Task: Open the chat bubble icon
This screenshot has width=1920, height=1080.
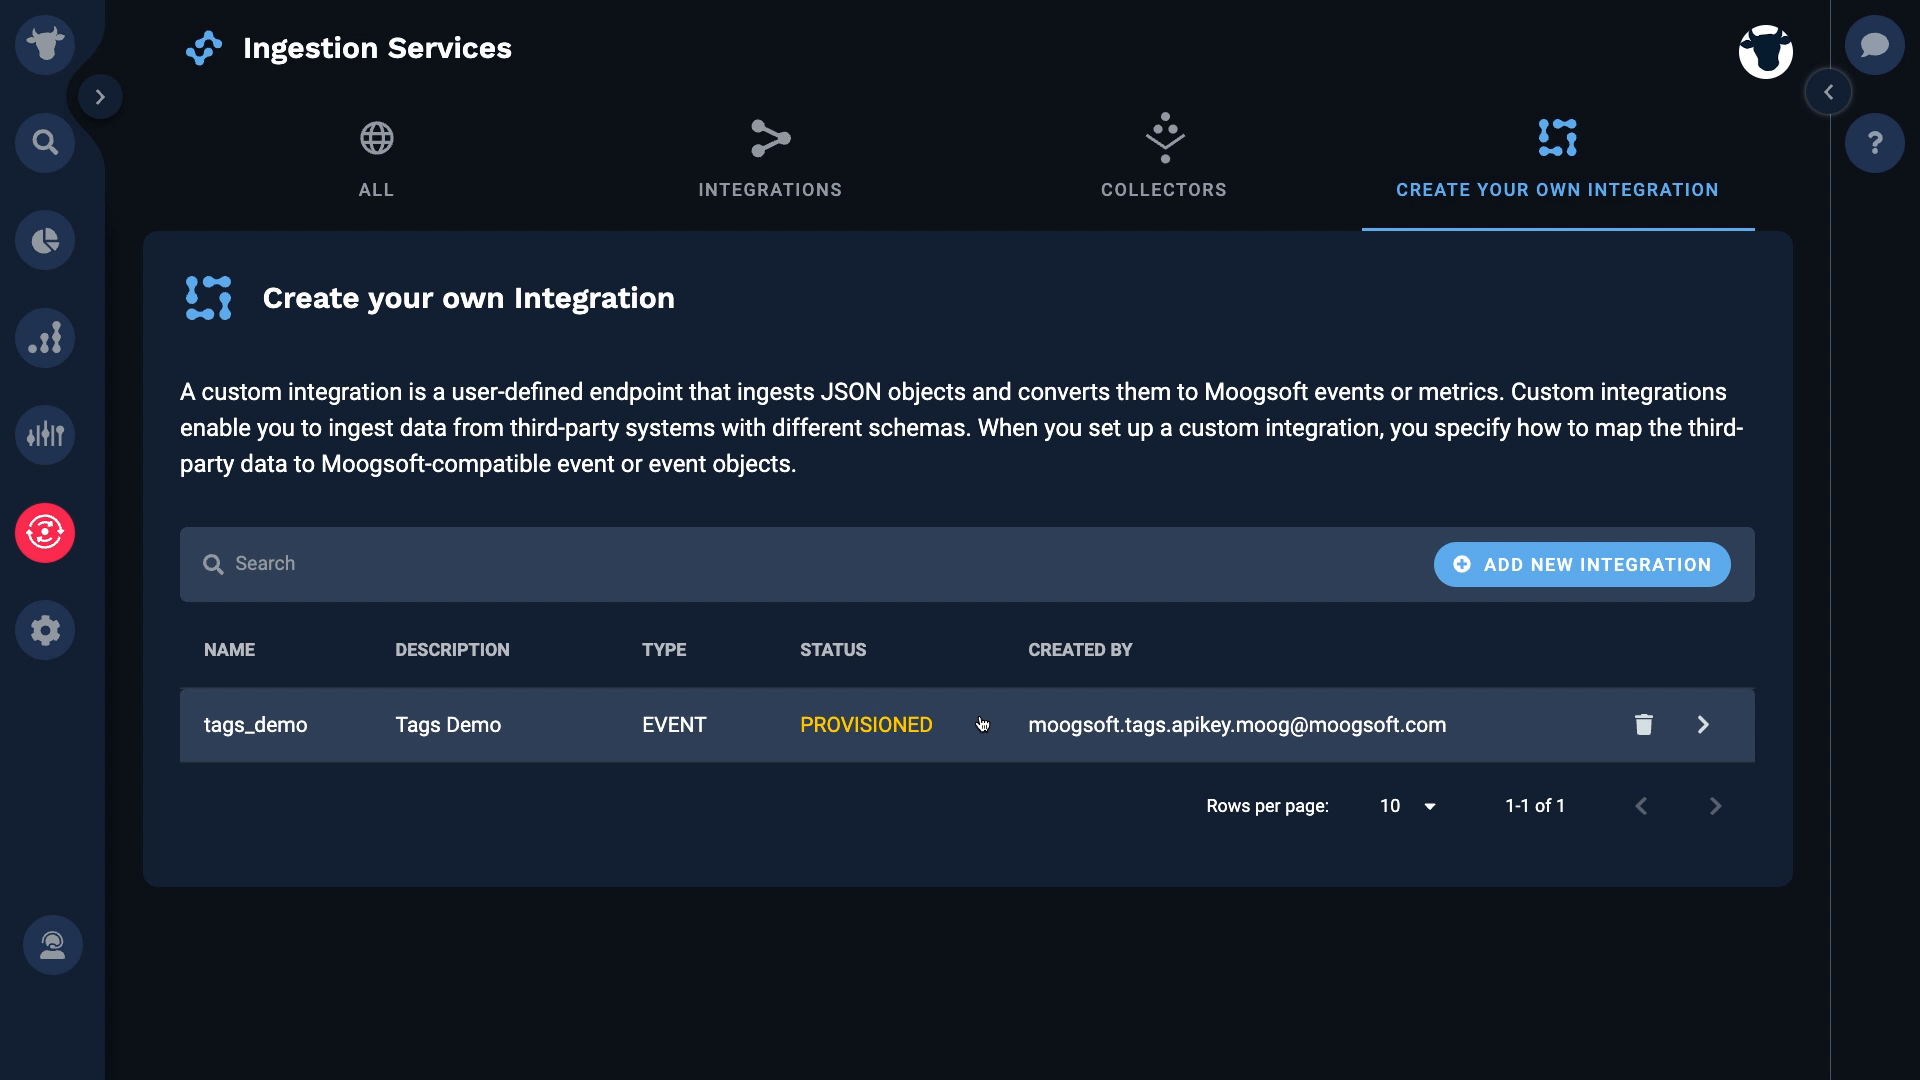Action: point(1875,45)
